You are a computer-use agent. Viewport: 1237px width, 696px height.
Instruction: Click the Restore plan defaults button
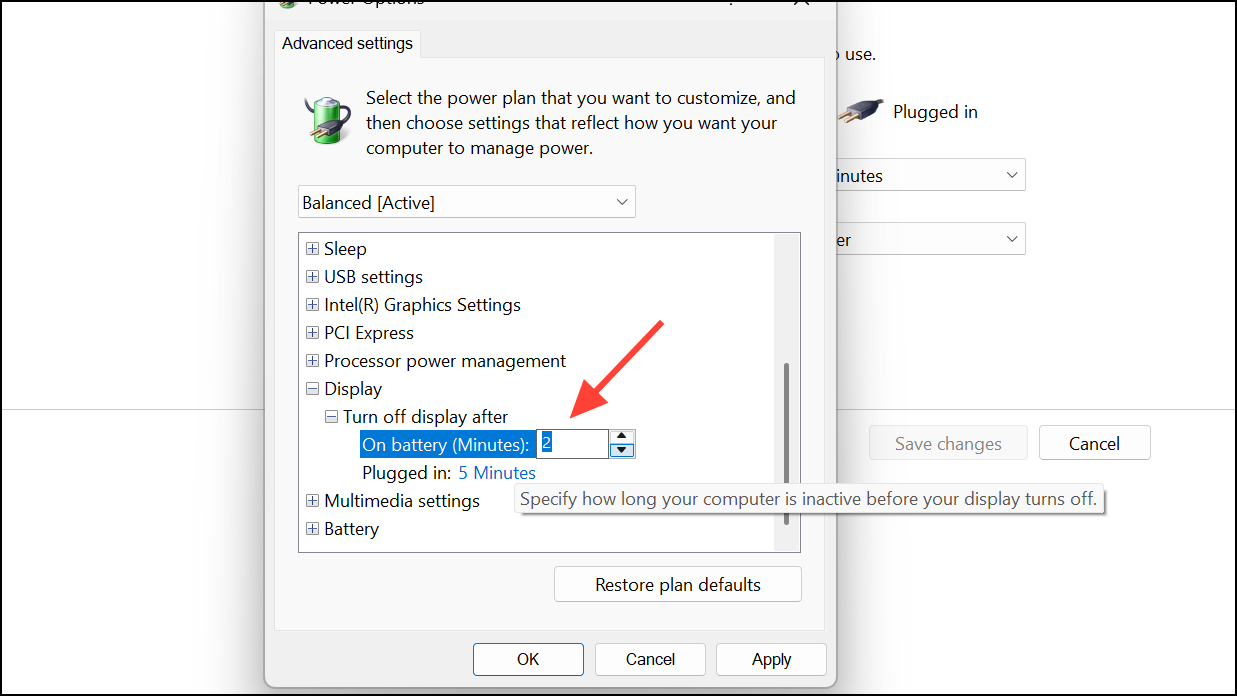click(x=677, y=583)
